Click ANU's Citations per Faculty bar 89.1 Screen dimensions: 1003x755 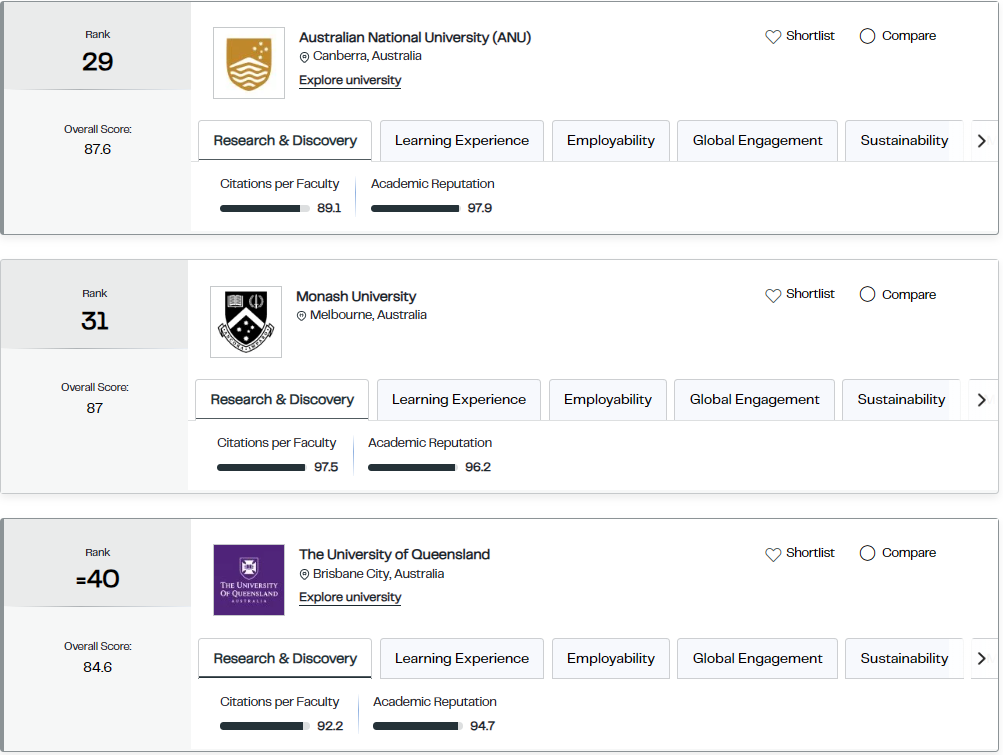click(x=265, y=209)
